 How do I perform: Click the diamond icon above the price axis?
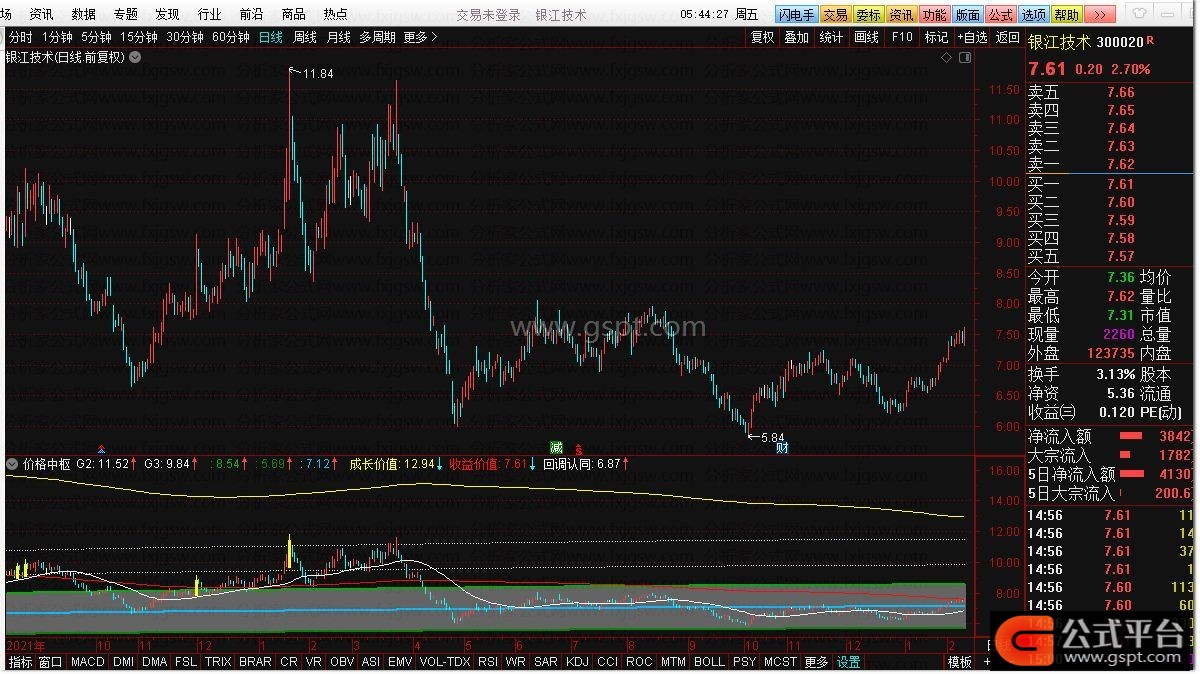tap(946, 57)
